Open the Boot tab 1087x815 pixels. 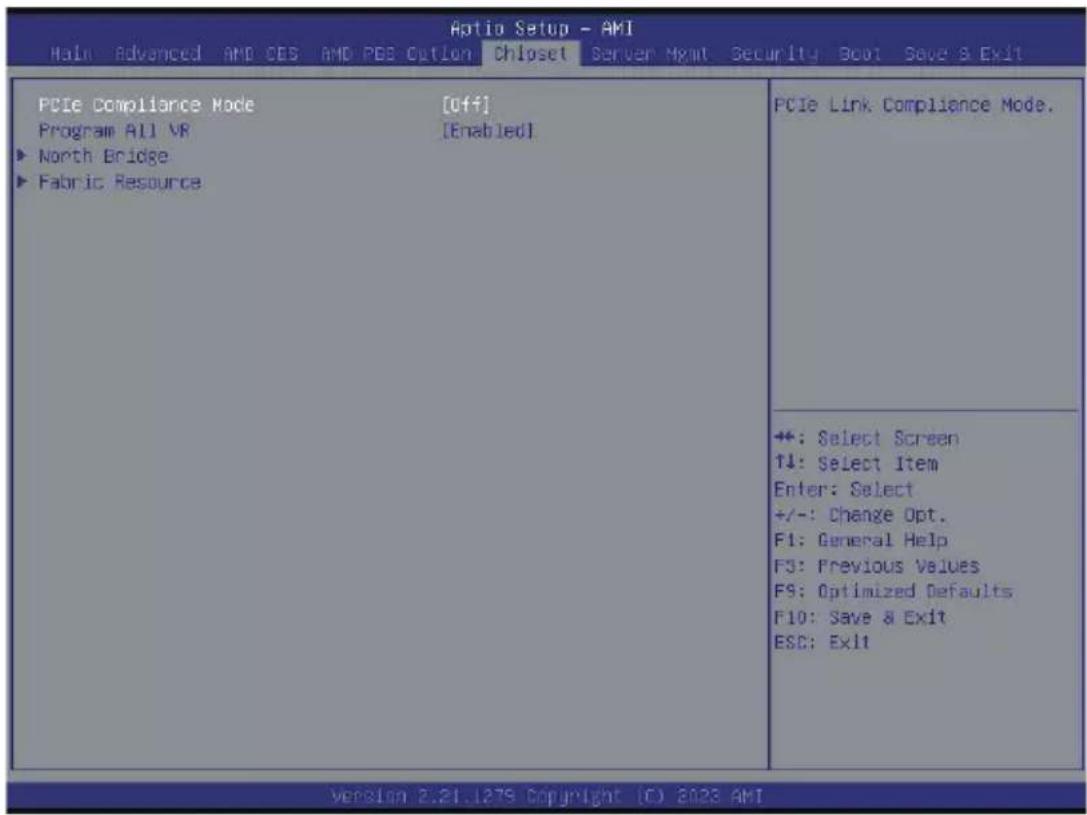[860, 54]
